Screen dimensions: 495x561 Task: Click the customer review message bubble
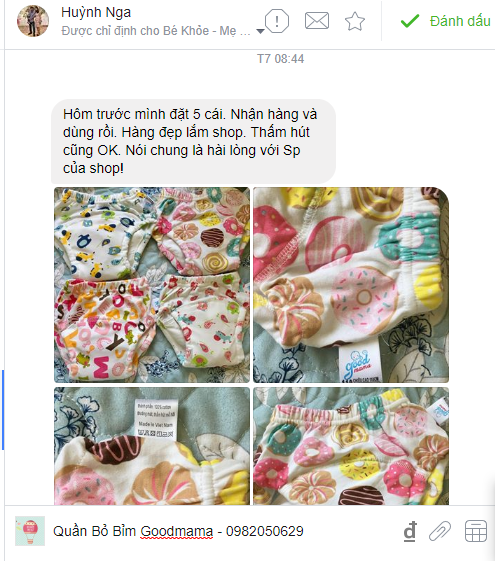[193, 141]
